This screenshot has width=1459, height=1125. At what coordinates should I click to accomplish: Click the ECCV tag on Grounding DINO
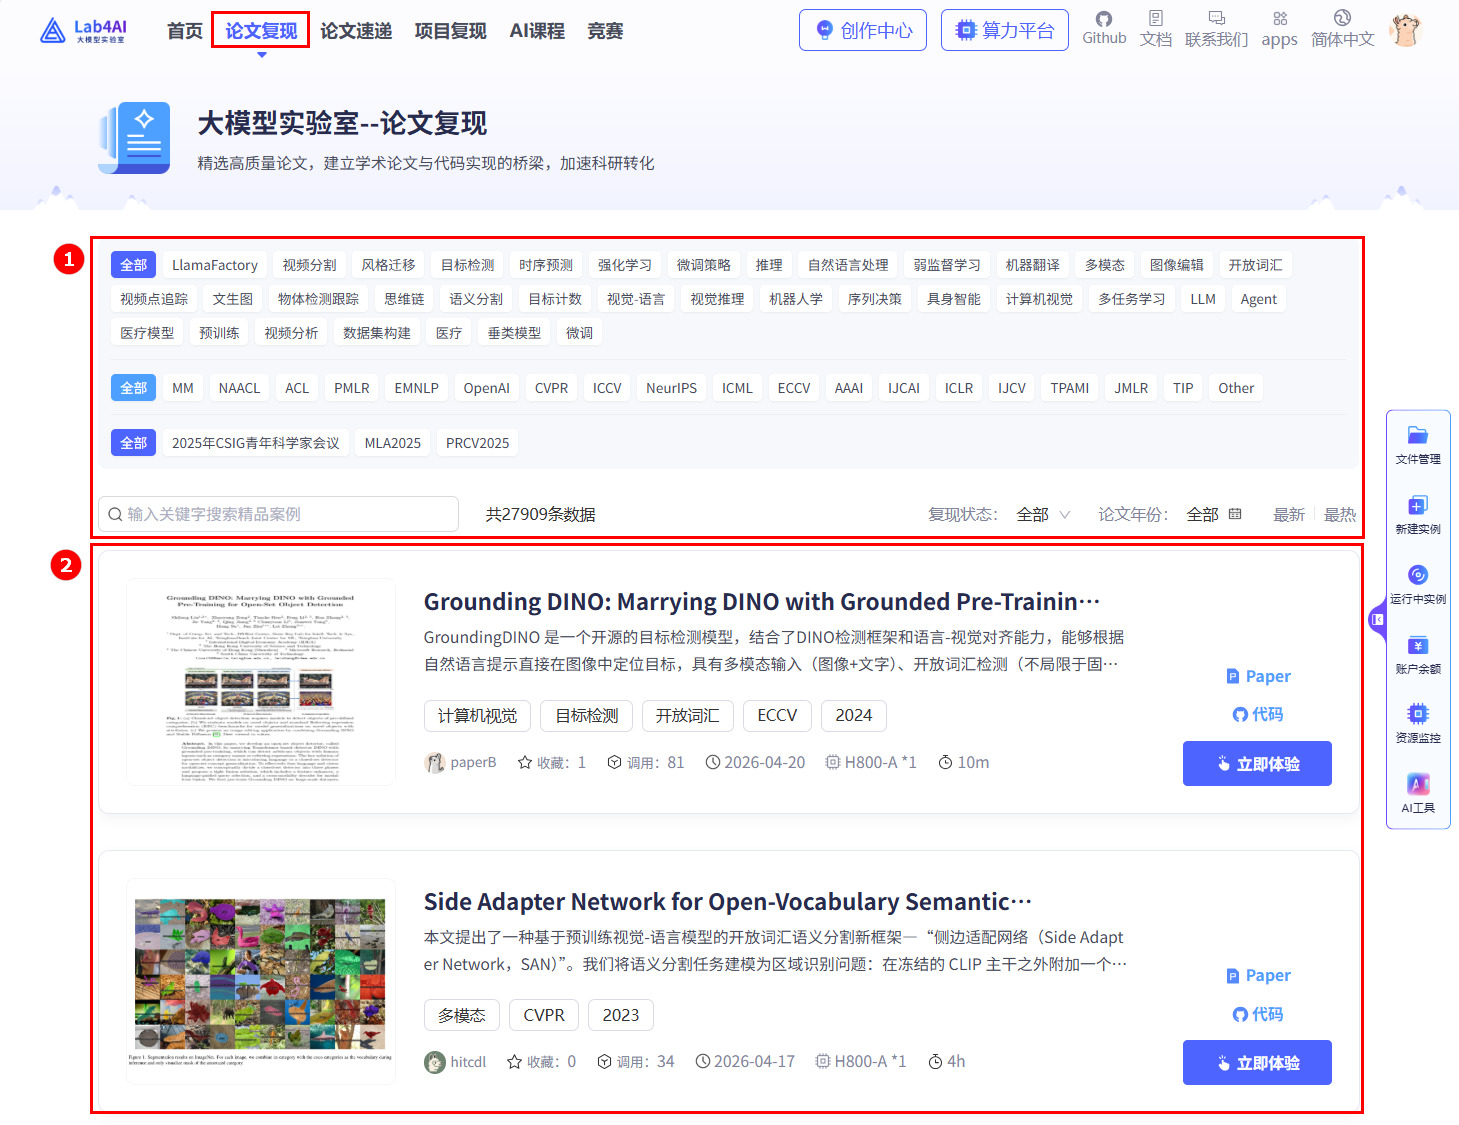click(x=777, y=715)
